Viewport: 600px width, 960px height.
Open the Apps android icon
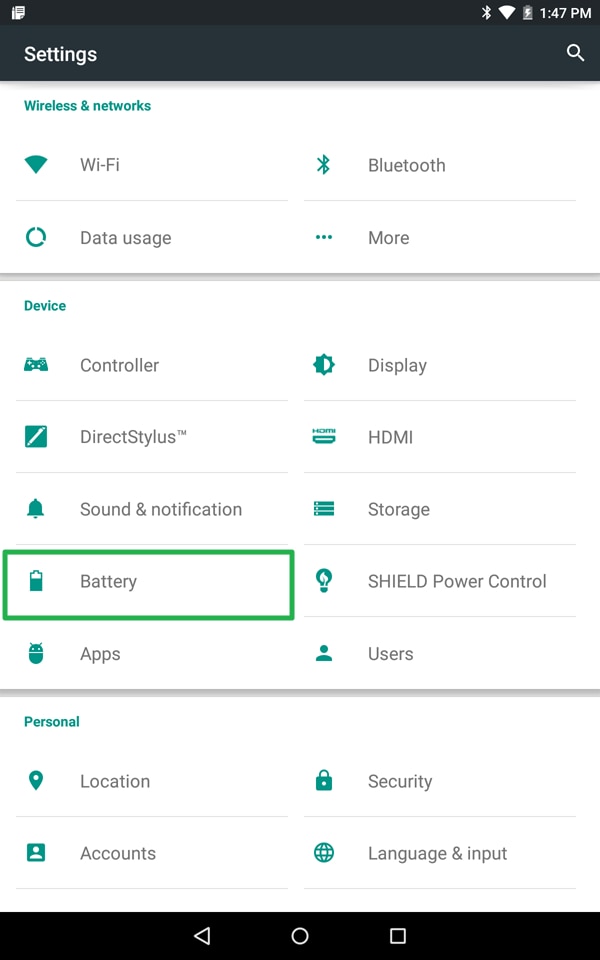pos(36,654)
